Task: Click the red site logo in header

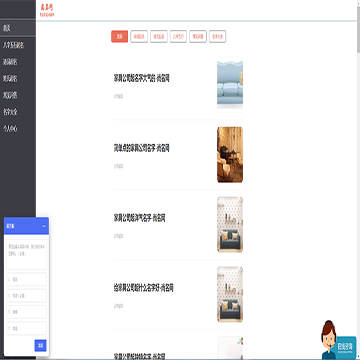Action: pos(47,10)
